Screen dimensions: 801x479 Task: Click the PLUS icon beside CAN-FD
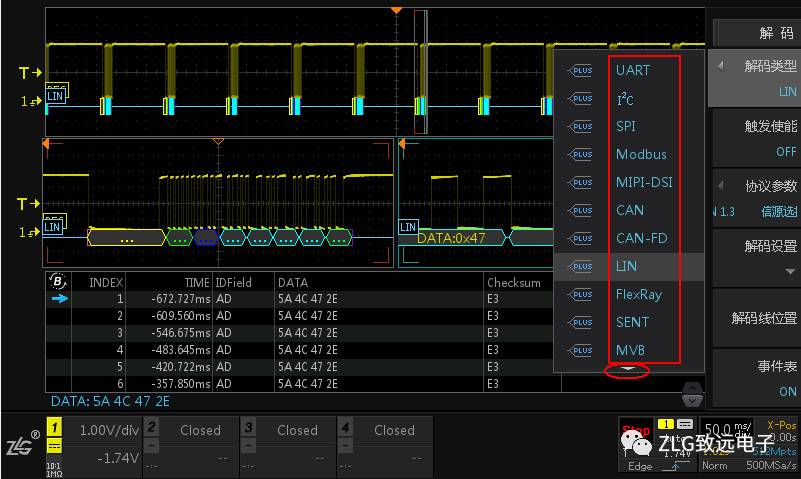pos(580,238)
